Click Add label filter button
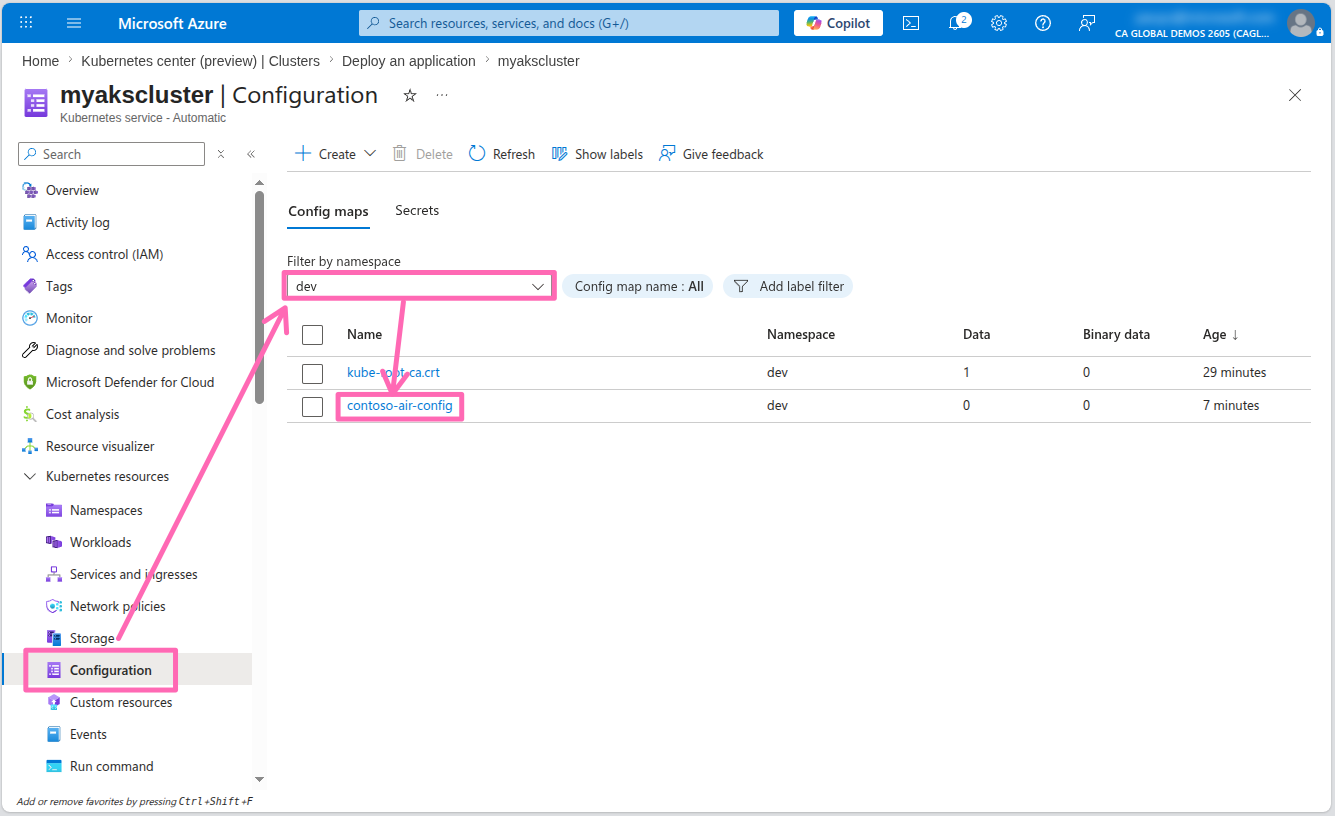 pos(788,286)
